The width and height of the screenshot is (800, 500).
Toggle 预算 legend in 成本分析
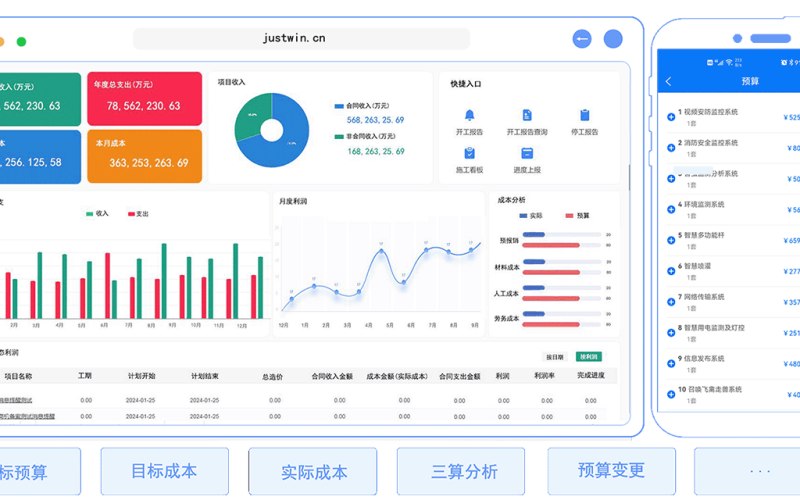(577, 216)
